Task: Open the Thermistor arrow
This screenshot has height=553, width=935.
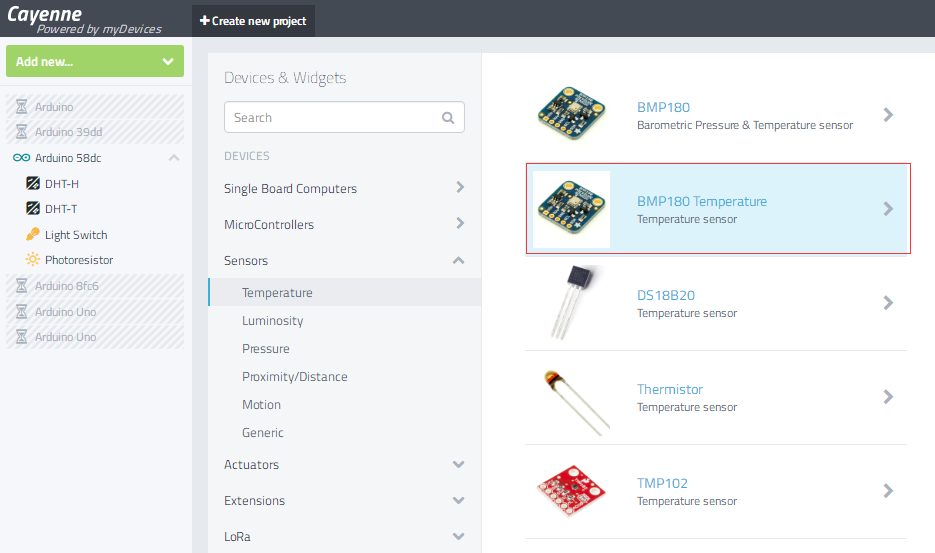Action: 888,397
